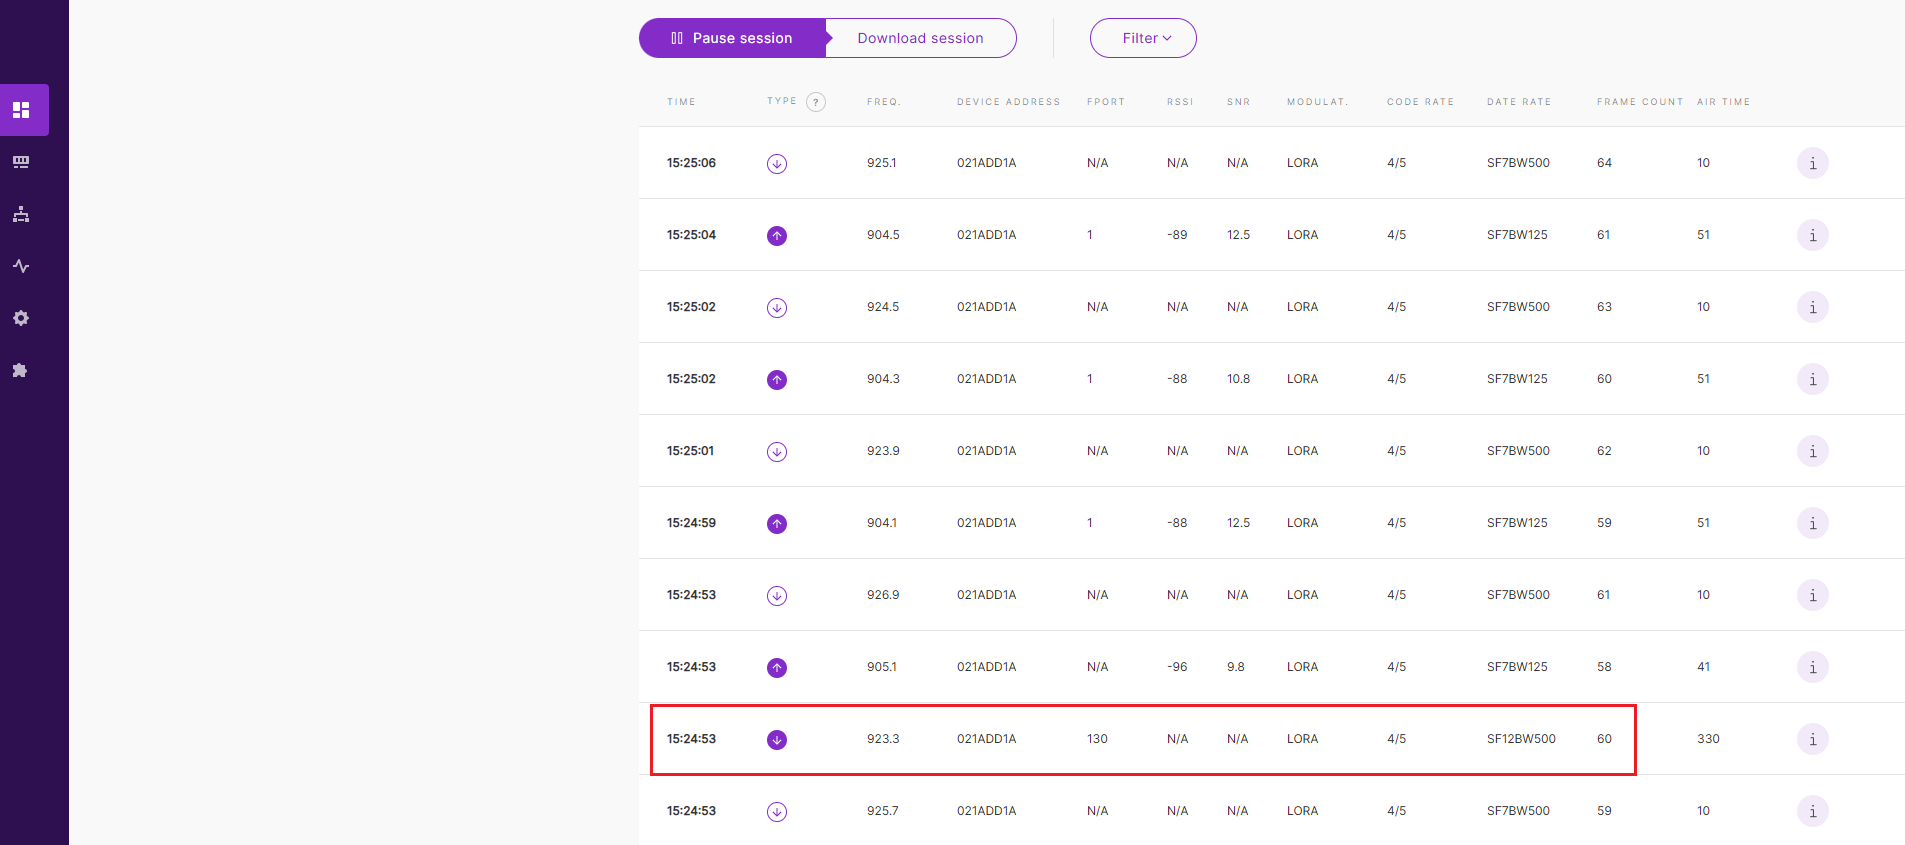
Task: Open the gateways icon in sidebar
Action: [x=21, y=162]
